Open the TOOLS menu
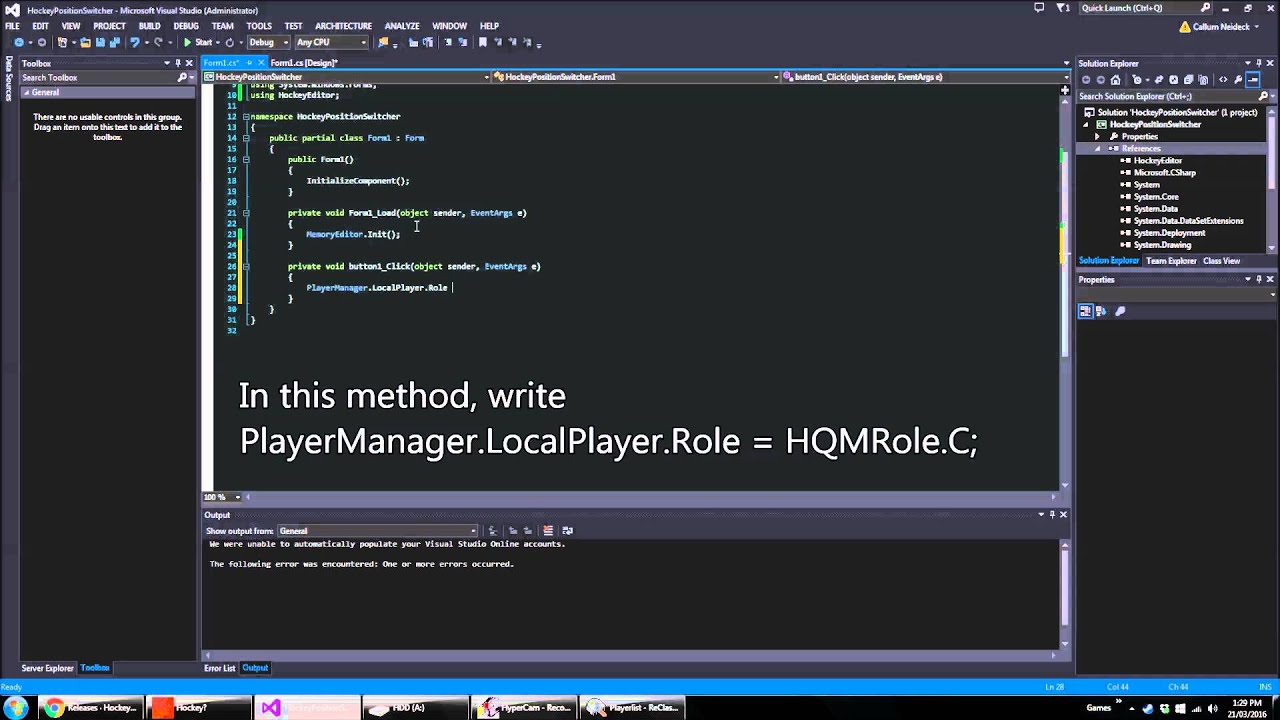 click(x=259, y=26)
